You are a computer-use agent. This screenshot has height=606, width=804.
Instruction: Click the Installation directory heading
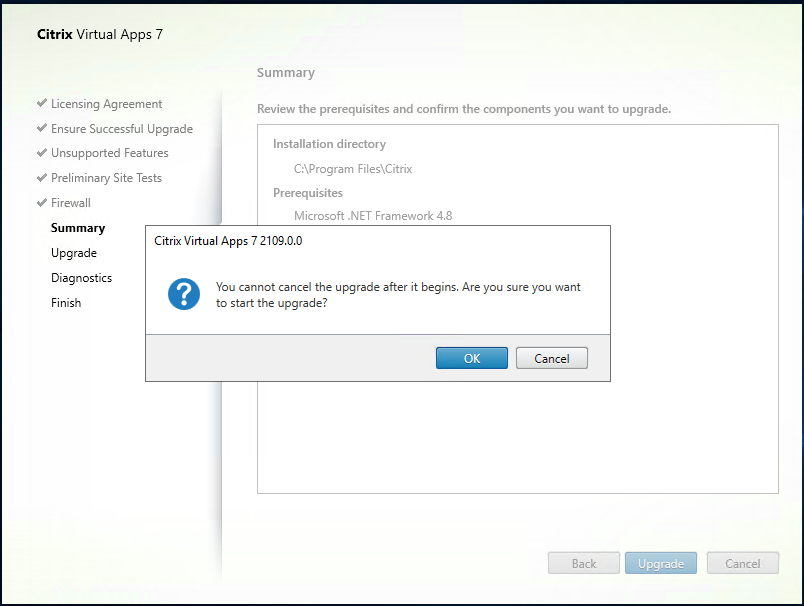coord(329,144)
